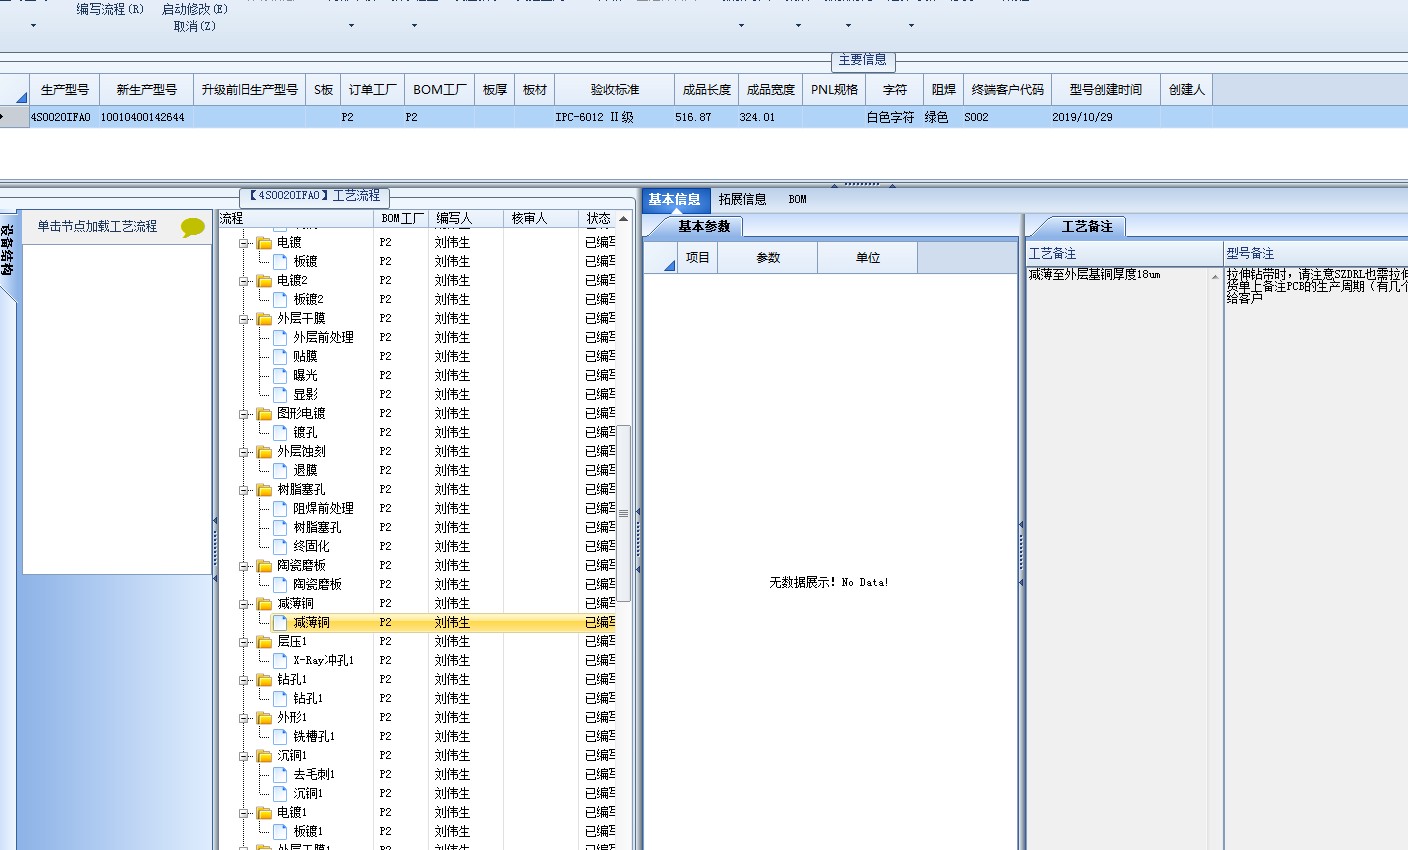Click the 主要信息 tab label
Viewport: 1408px width, 850px height.
[x=862, y=60]
